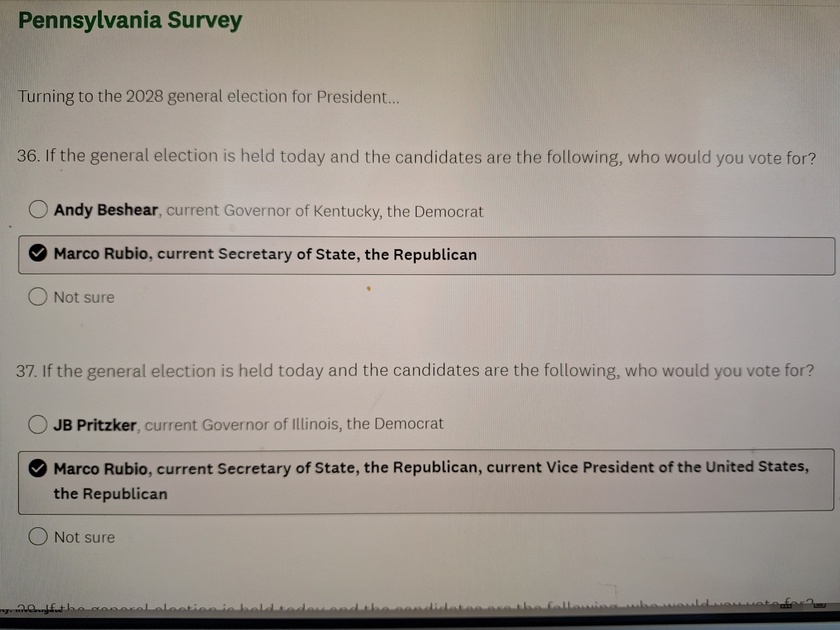Click the Governor of Kentucky description text
The width and height of the screenshot is (840, 630).
point(325,211)
